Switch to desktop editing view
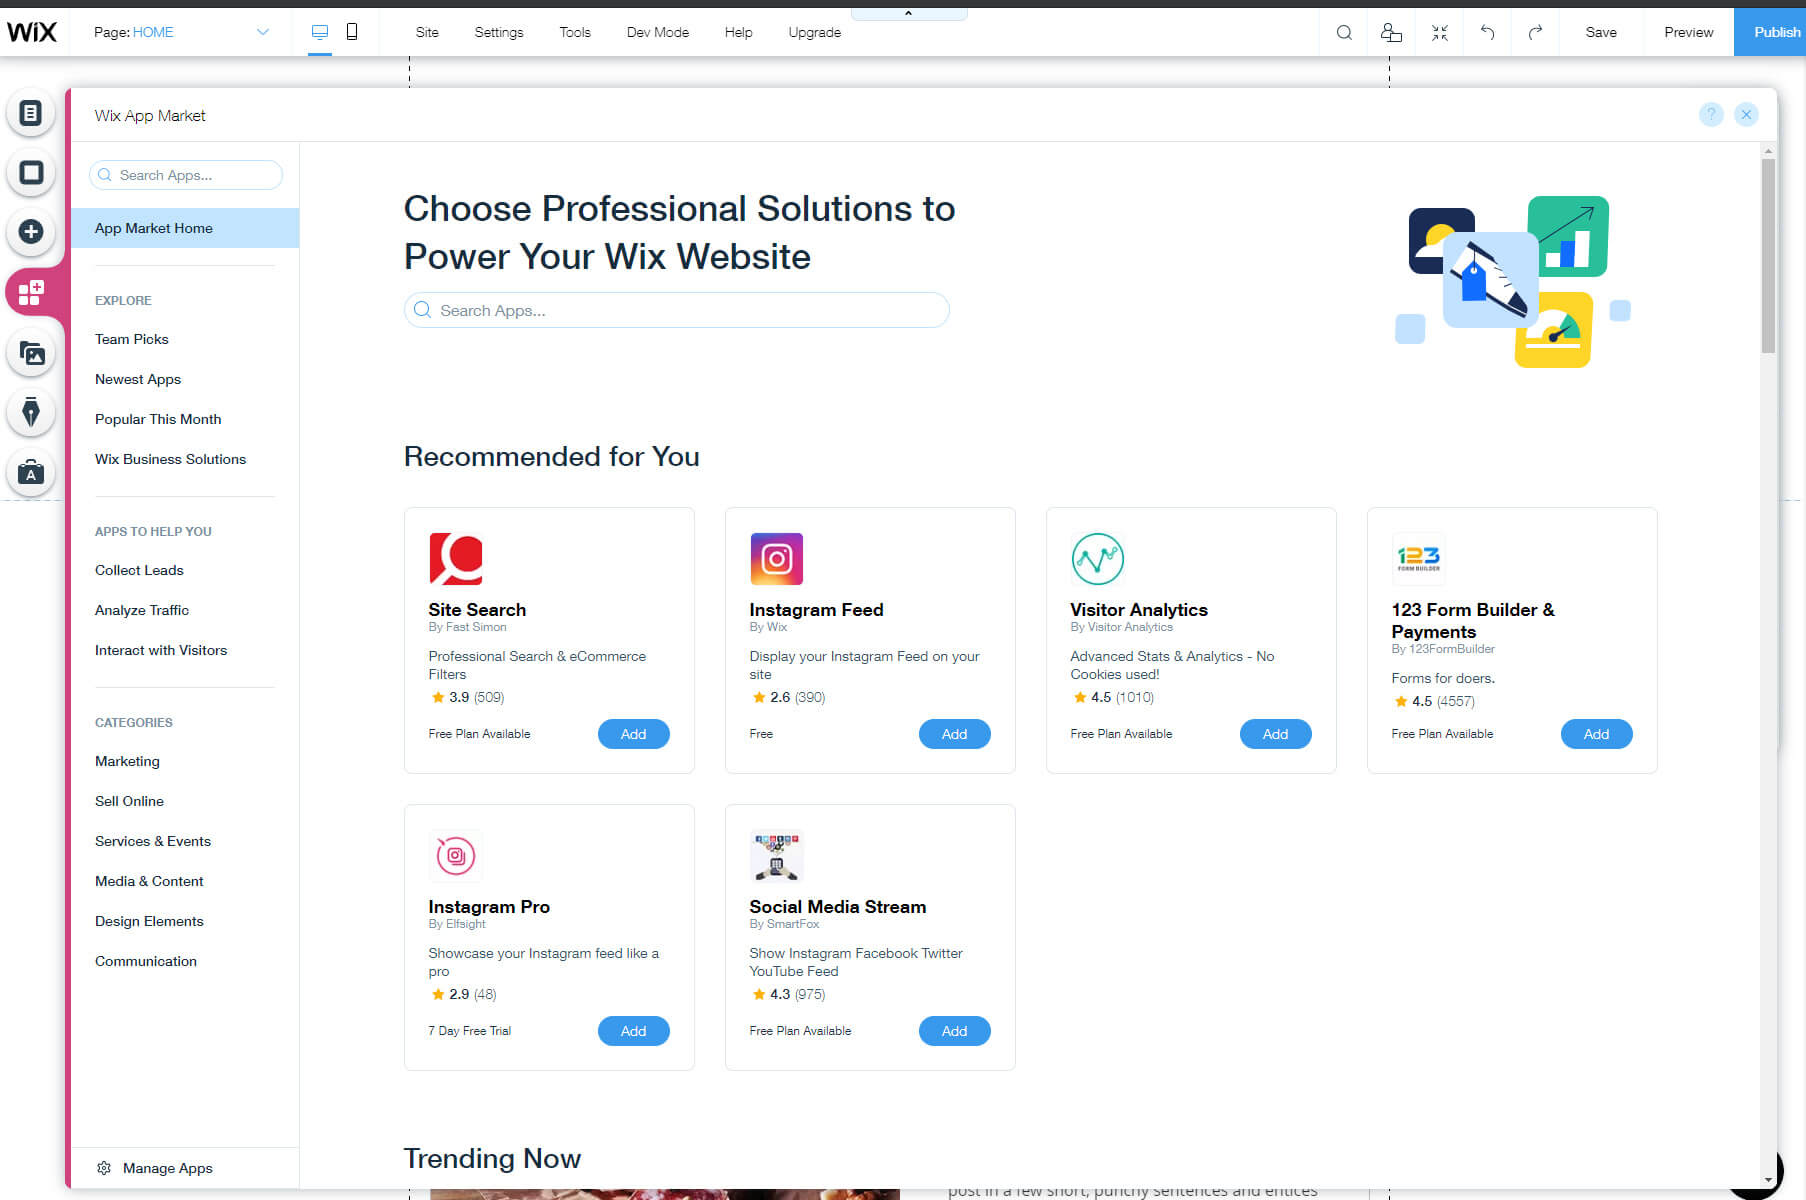Image resolution: width=1806 pixels, height=1200 pixels. coord(320,31)
